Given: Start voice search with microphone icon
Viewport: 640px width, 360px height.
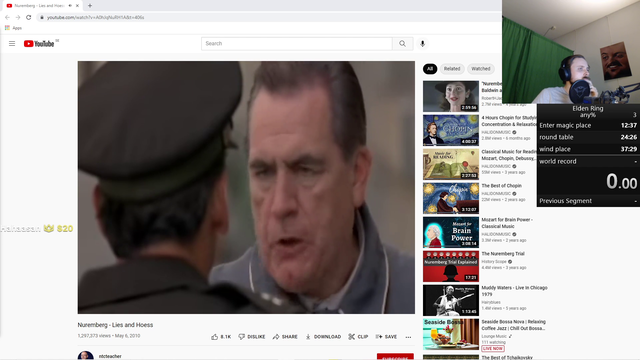Looking at the screenshot, I should pos(422,44).
